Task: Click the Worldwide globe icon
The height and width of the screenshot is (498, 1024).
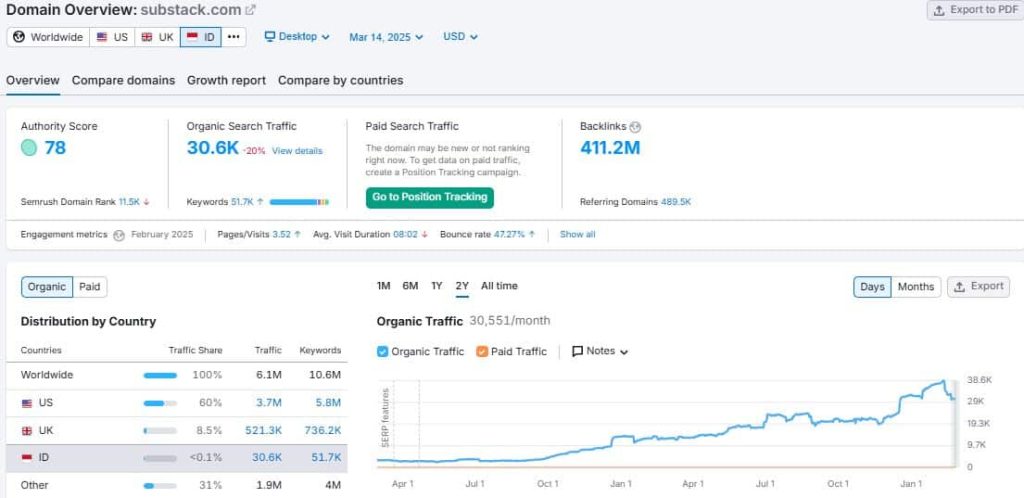Action: (x=20, y=37)
